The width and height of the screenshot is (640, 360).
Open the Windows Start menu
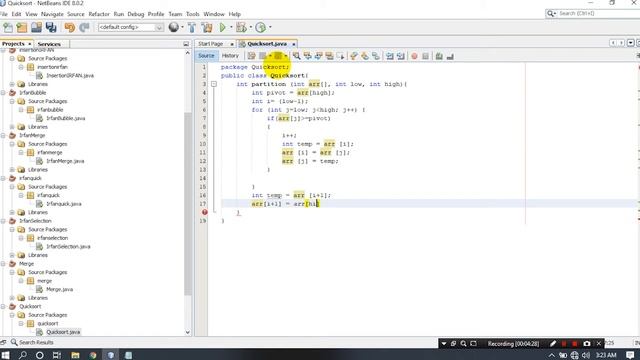coord(5,355)
